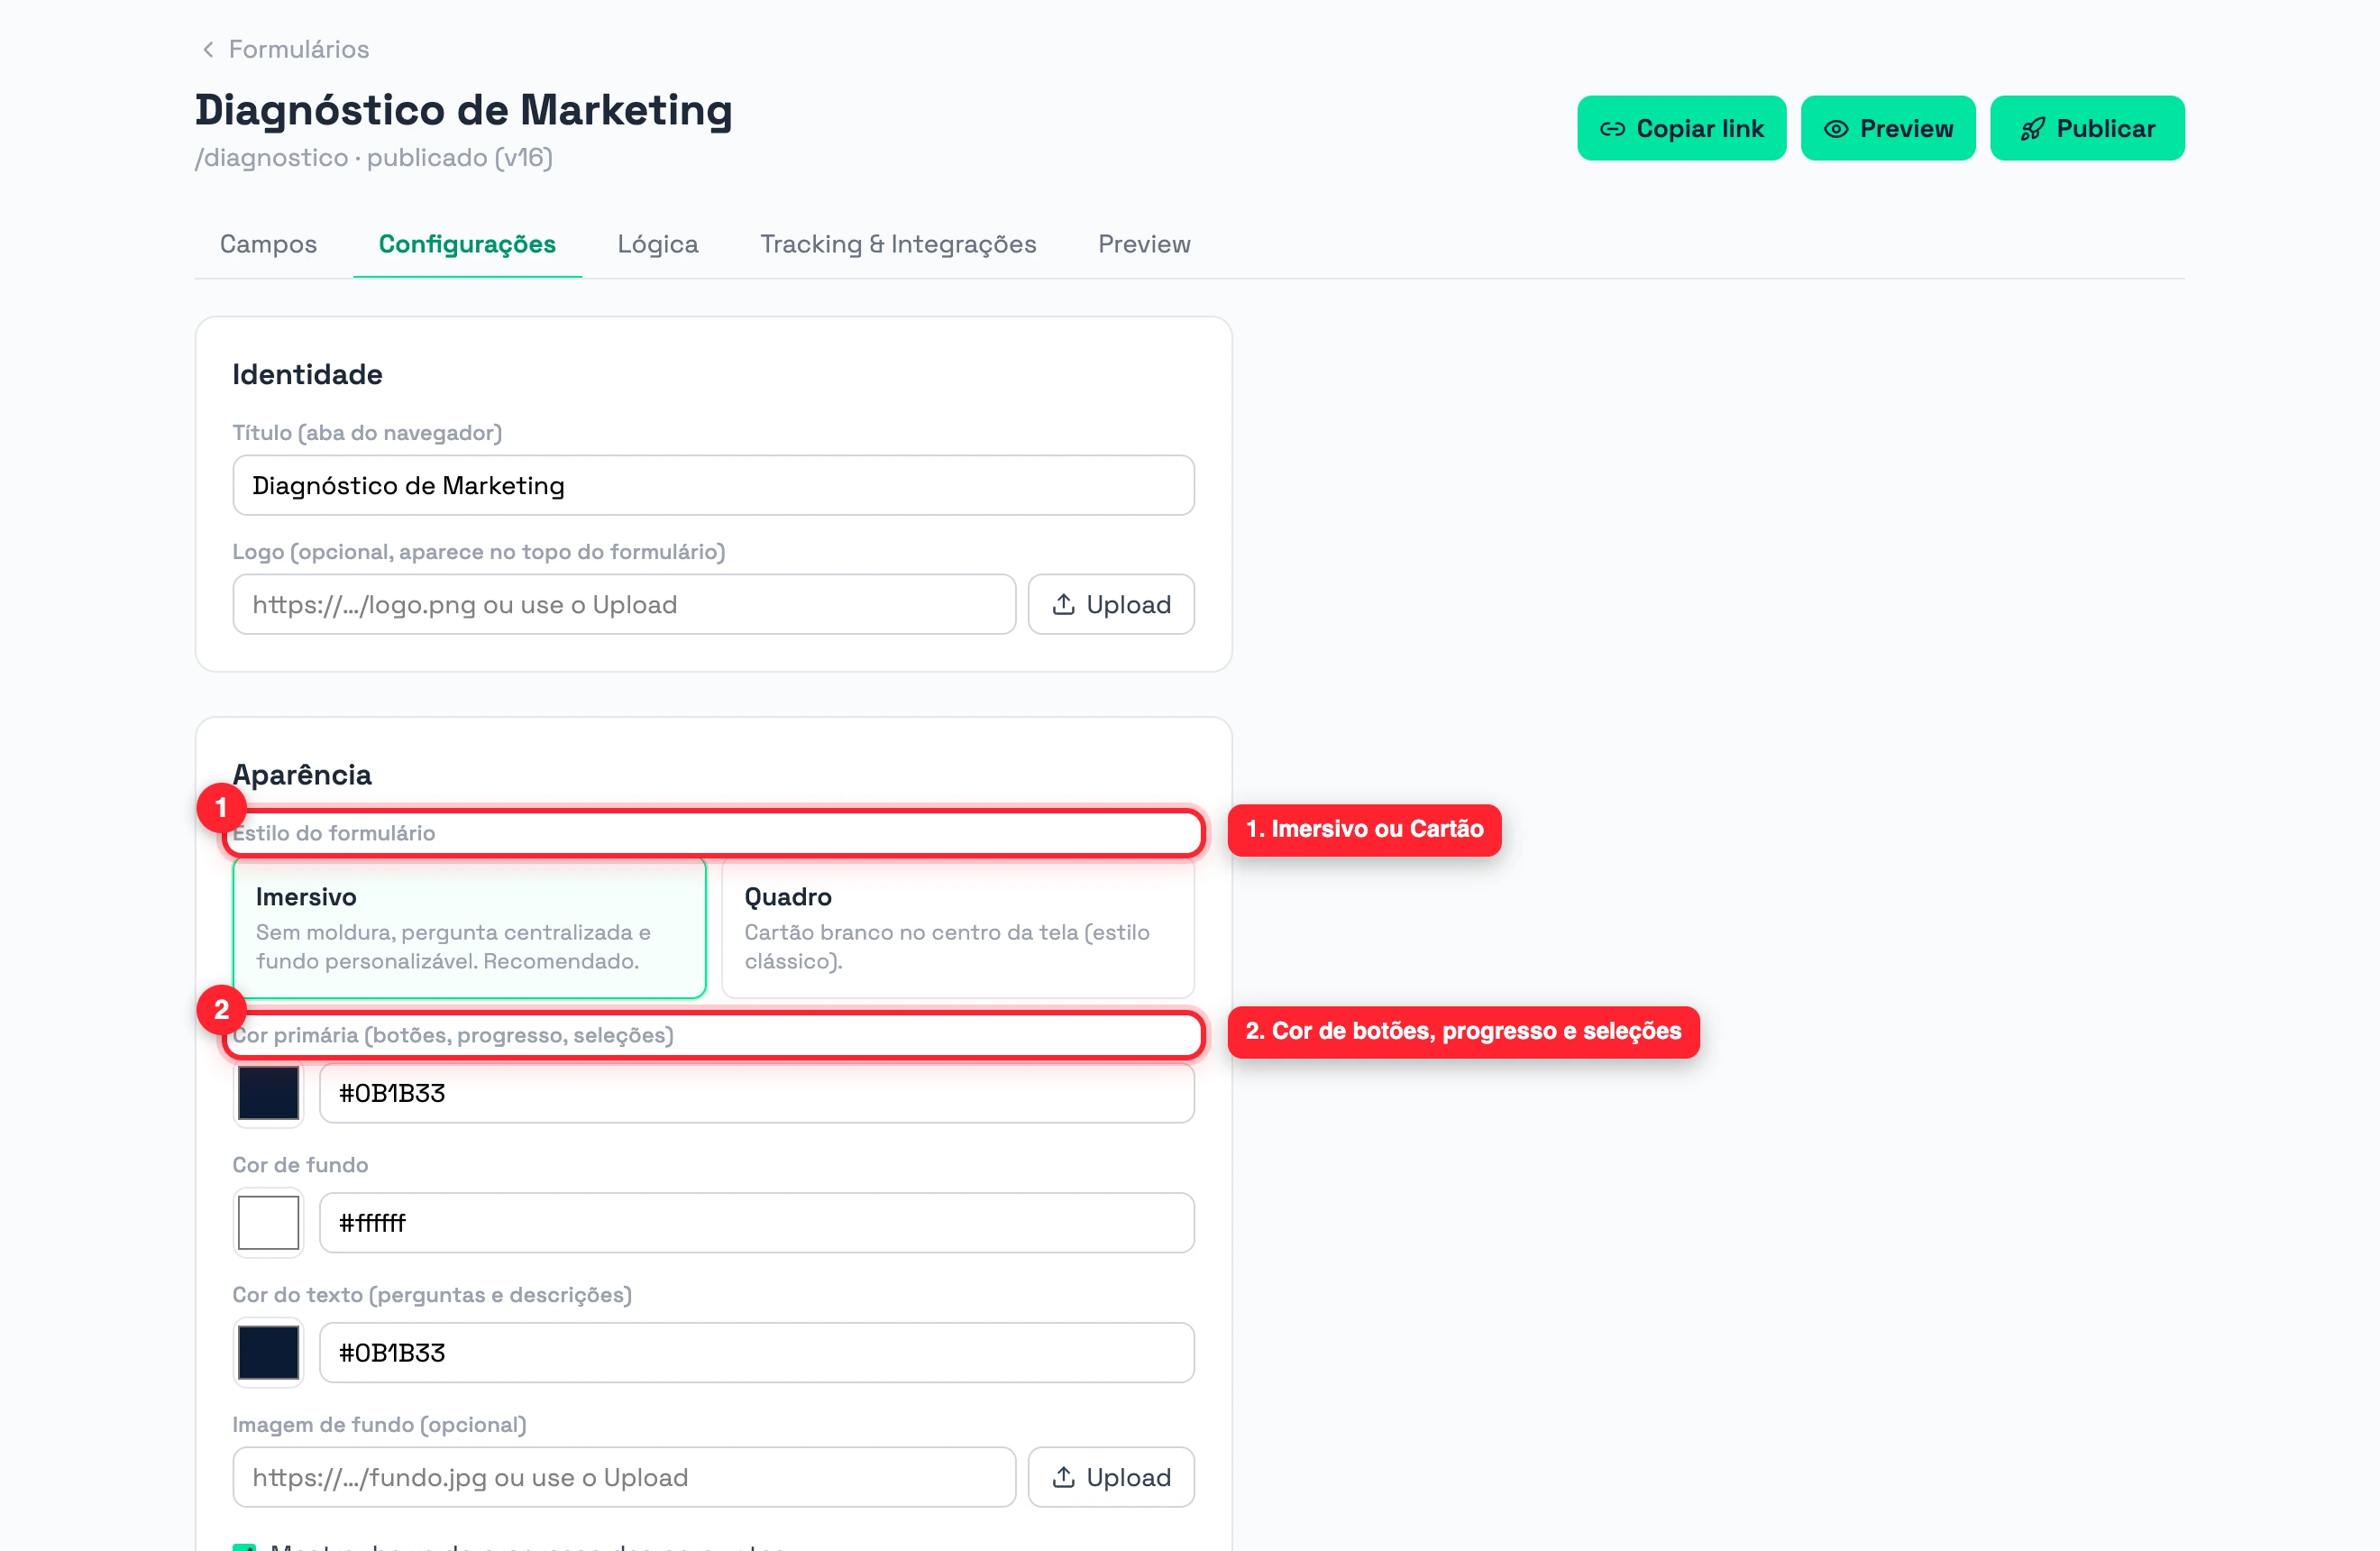The height and width of the screenshot is (1551, 2380).
Task: Click the eye icon in Preview button
Action: (1836, 129)
